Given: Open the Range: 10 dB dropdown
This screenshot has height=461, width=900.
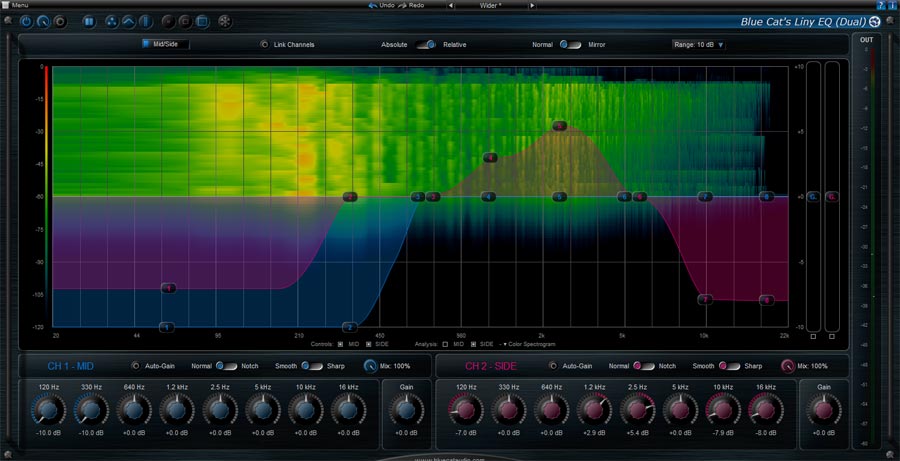Looking at the screenshot, I should tap(699, 44).
